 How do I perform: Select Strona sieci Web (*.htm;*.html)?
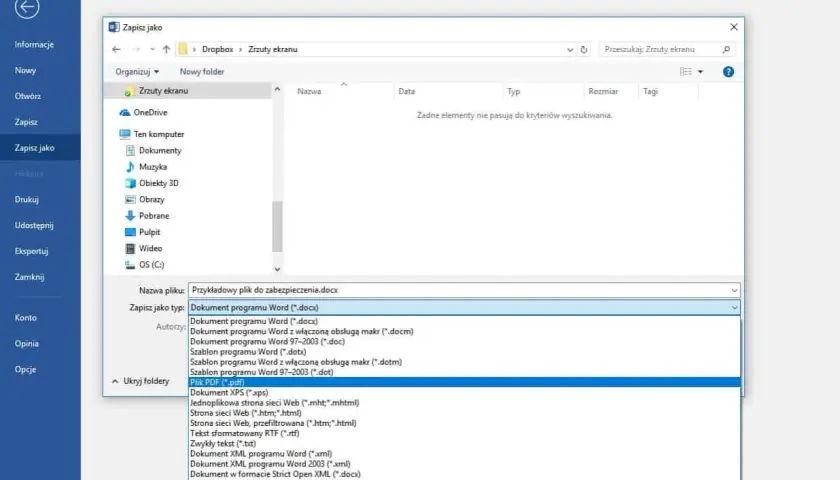coord(464,412)
